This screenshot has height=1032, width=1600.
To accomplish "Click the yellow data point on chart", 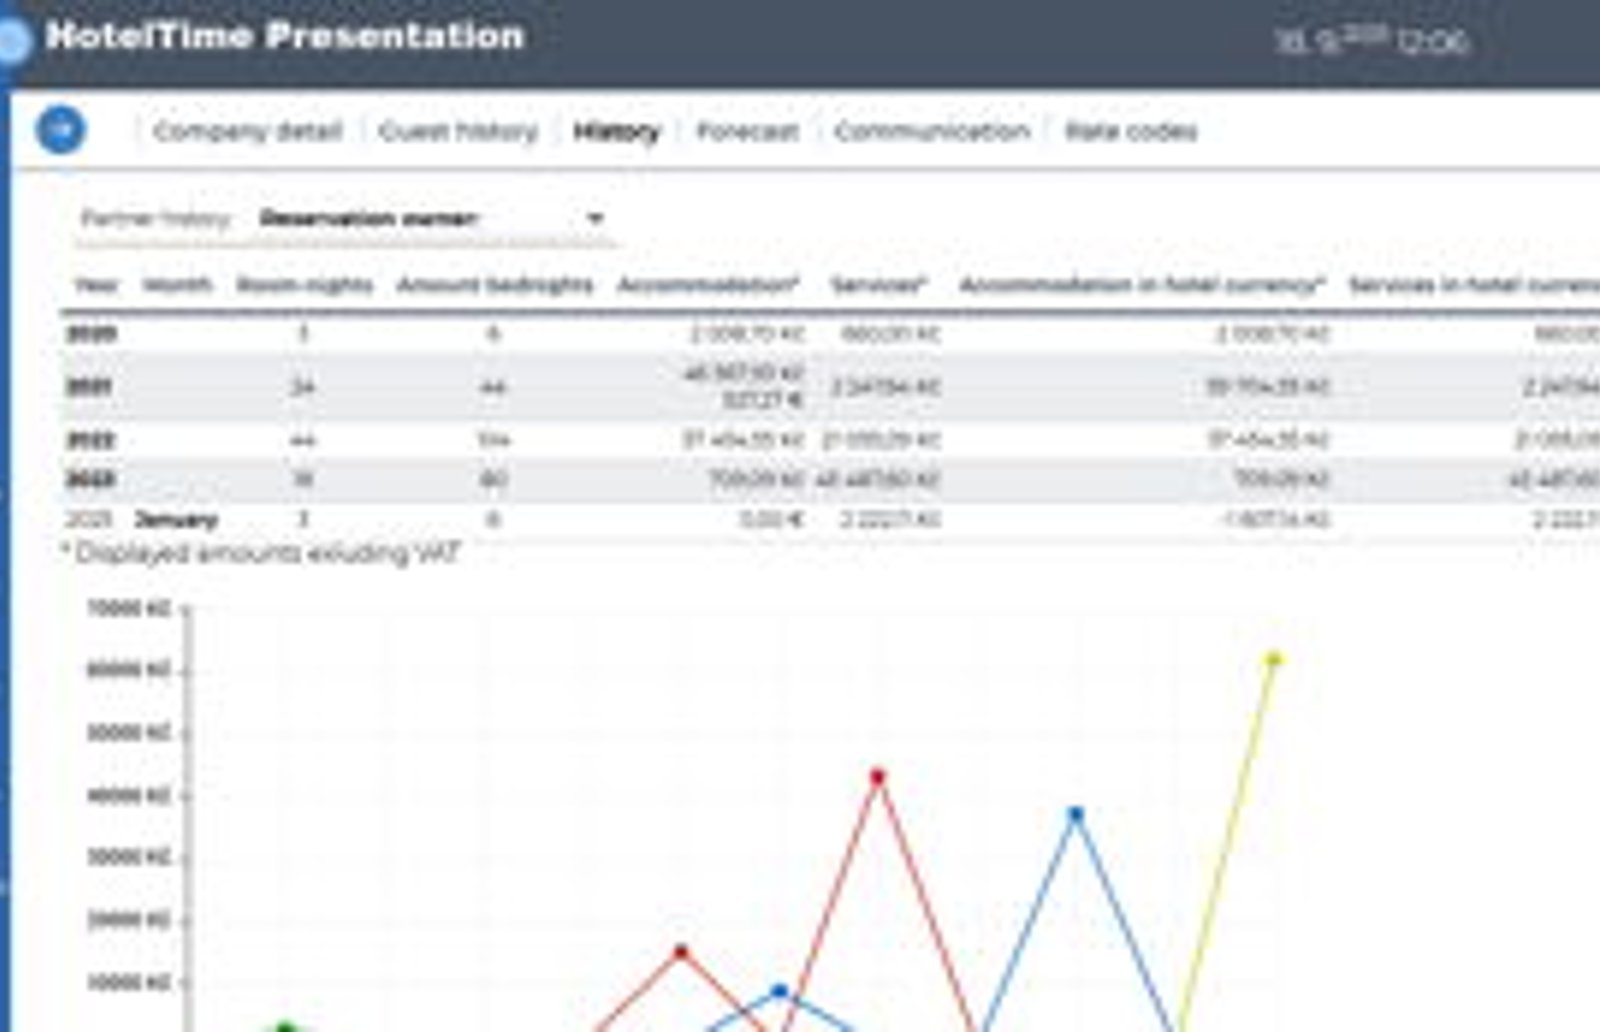I will pyautogui.click(x=1274, y=659).
